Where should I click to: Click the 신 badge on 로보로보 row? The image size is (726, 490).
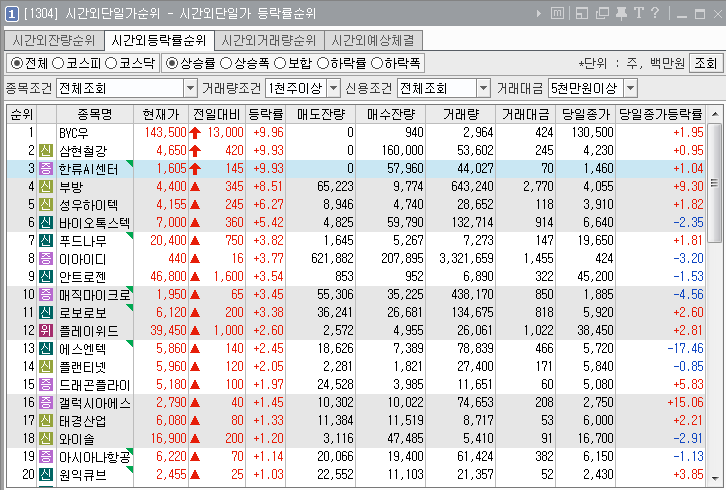tap(45, 313)
